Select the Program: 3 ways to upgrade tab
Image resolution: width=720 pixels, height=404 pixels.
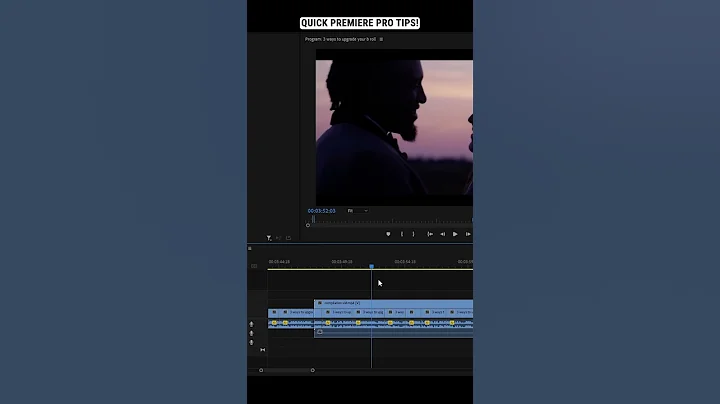pyautogui.click(x=340, y=39)
